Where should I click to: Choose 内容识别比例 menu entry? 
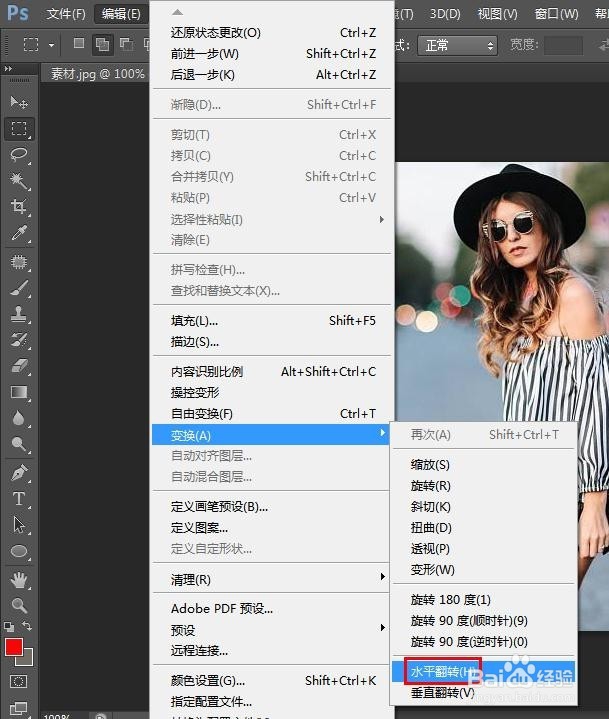[271, 372]
